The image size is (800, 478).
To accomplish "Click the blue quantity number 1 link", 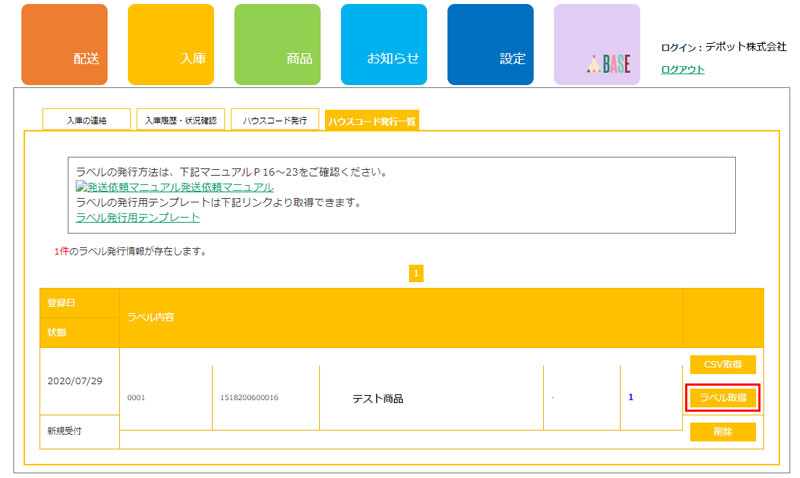I will coord(631,397).
